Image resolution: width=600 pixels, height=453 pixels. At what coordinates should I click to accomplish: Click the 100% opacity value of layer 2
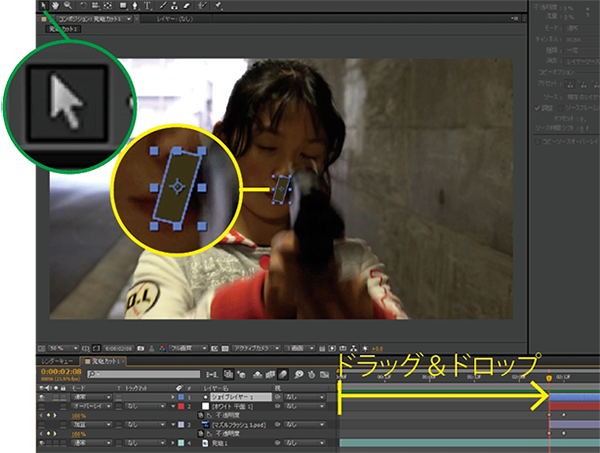point(78,416)
